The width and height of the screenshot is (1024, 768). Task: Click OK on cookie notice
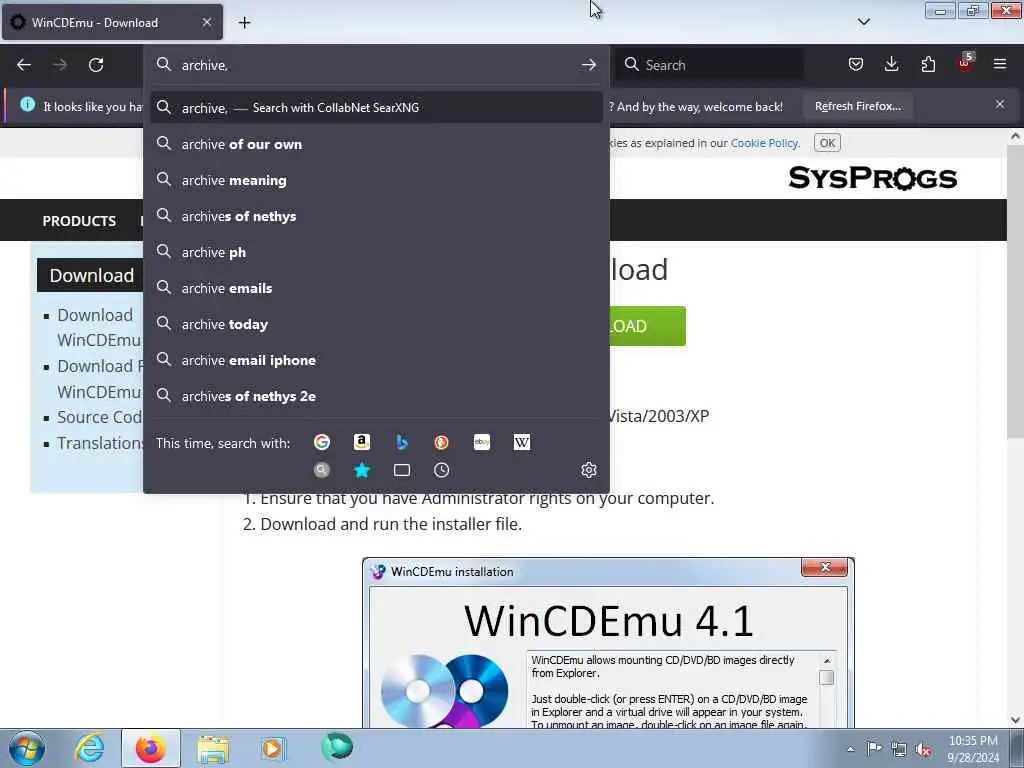point(827,143)
